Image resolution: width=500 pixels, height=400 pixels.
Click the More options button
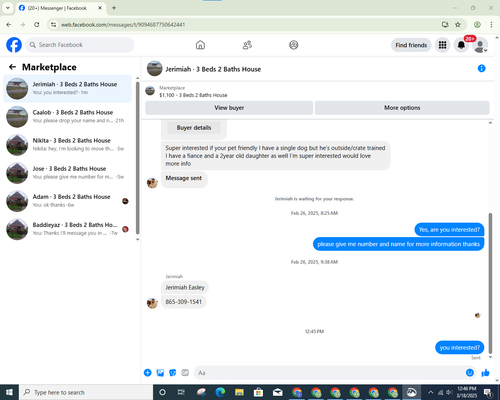click(x=402, y=108)
